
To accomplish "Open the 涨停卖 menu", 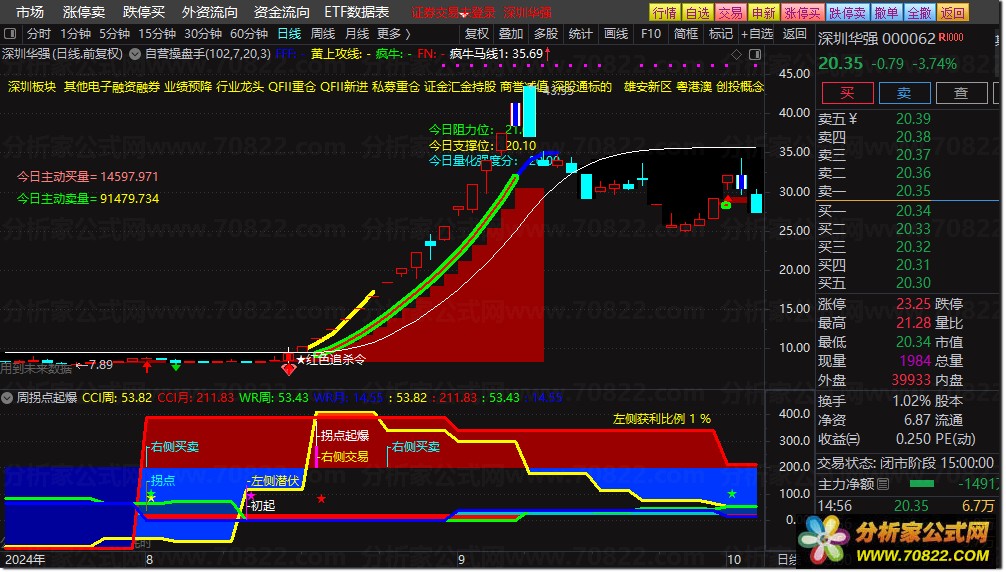I will tap(83, 12).
